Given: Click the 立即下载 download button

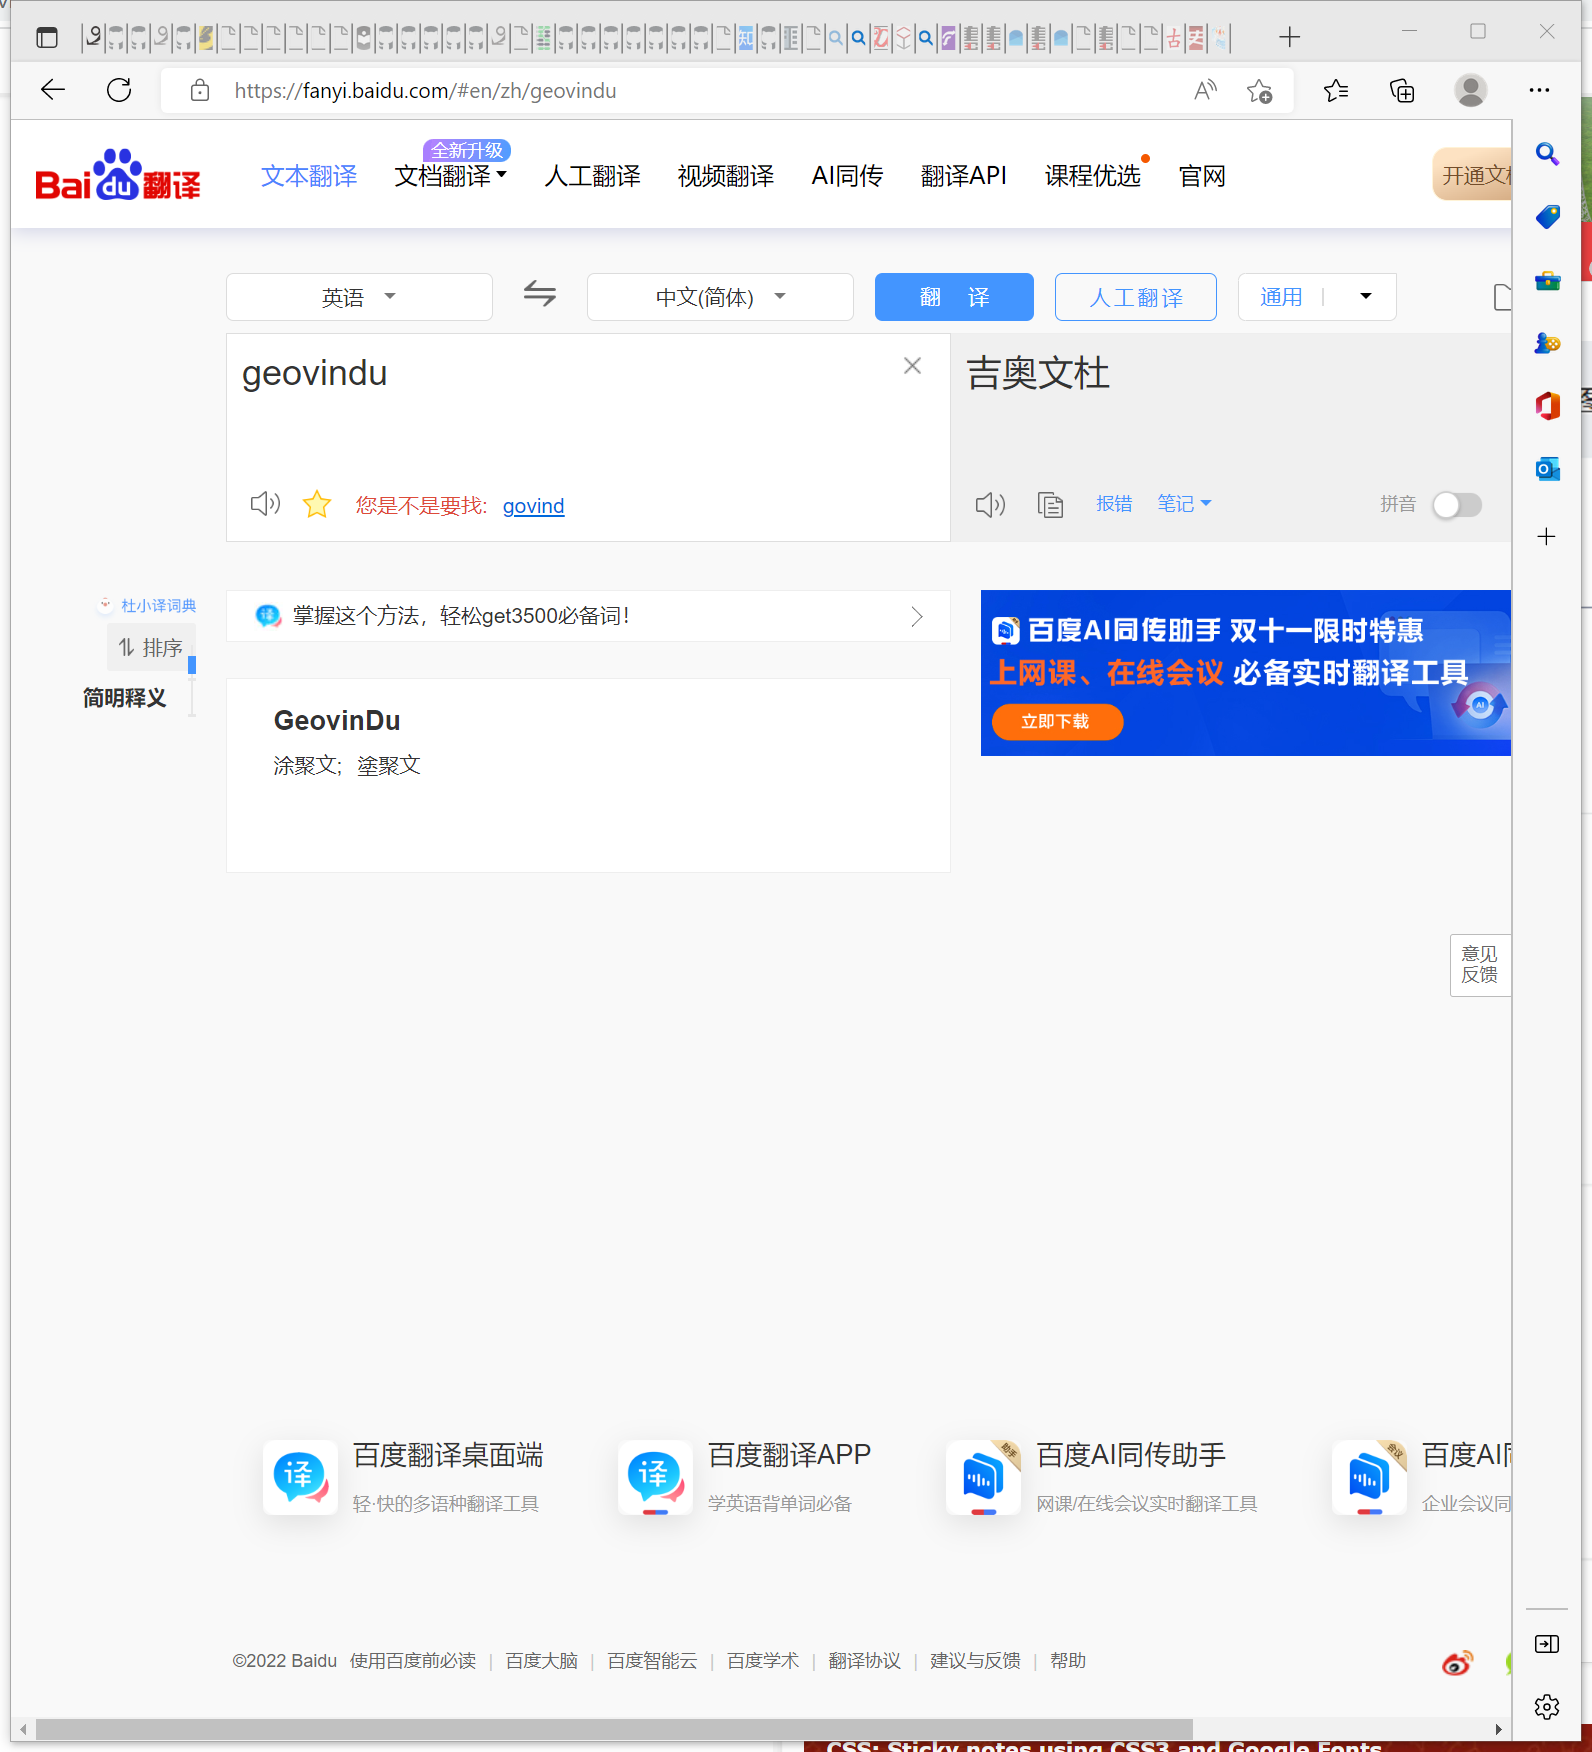Looking at the screenshot, I should click(x=1056, y=722).
